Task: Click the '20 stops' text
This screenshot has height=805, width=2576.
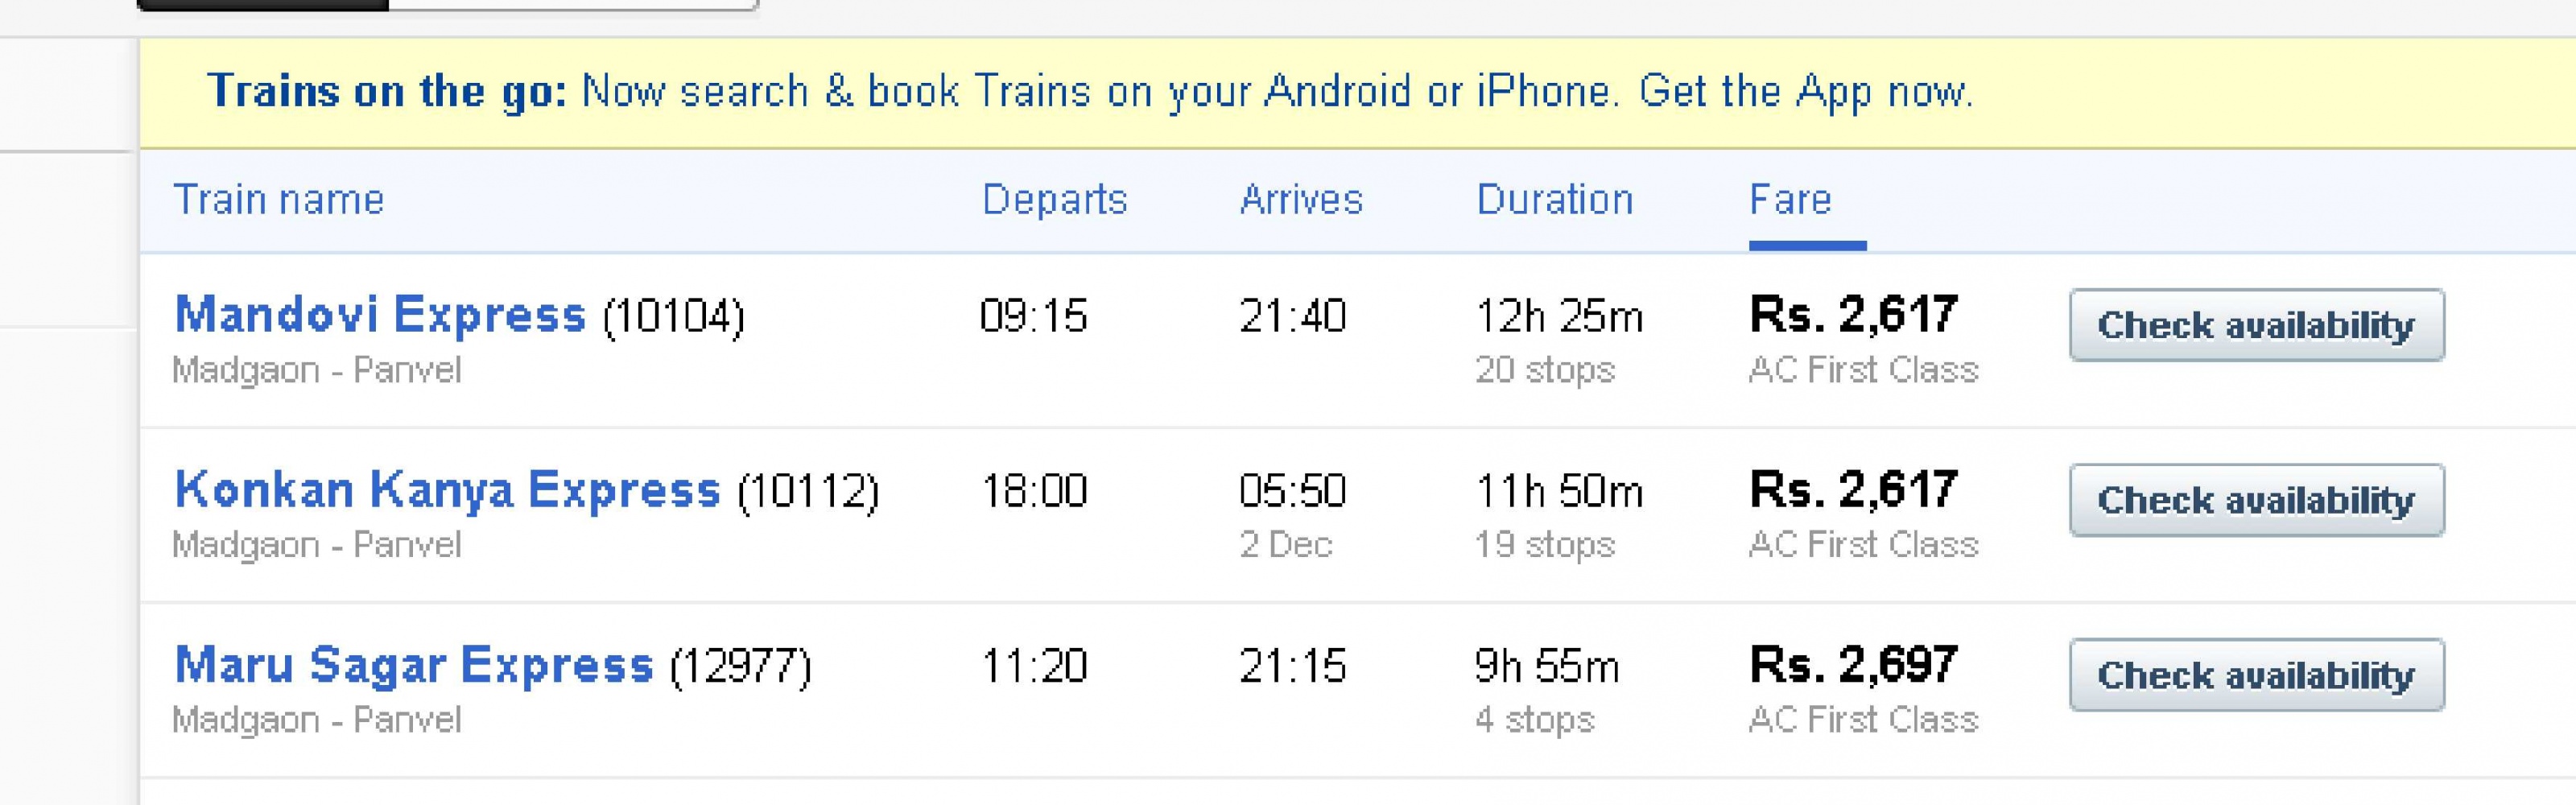Action: tap(1544, 370)
